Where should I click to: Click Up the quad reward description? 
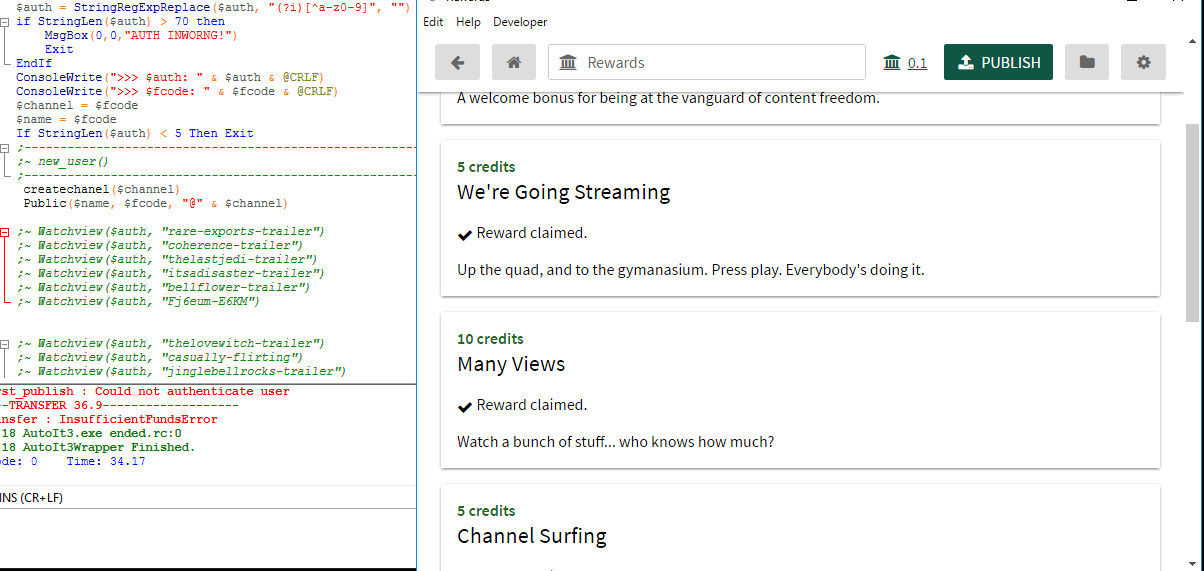[691, 270]
